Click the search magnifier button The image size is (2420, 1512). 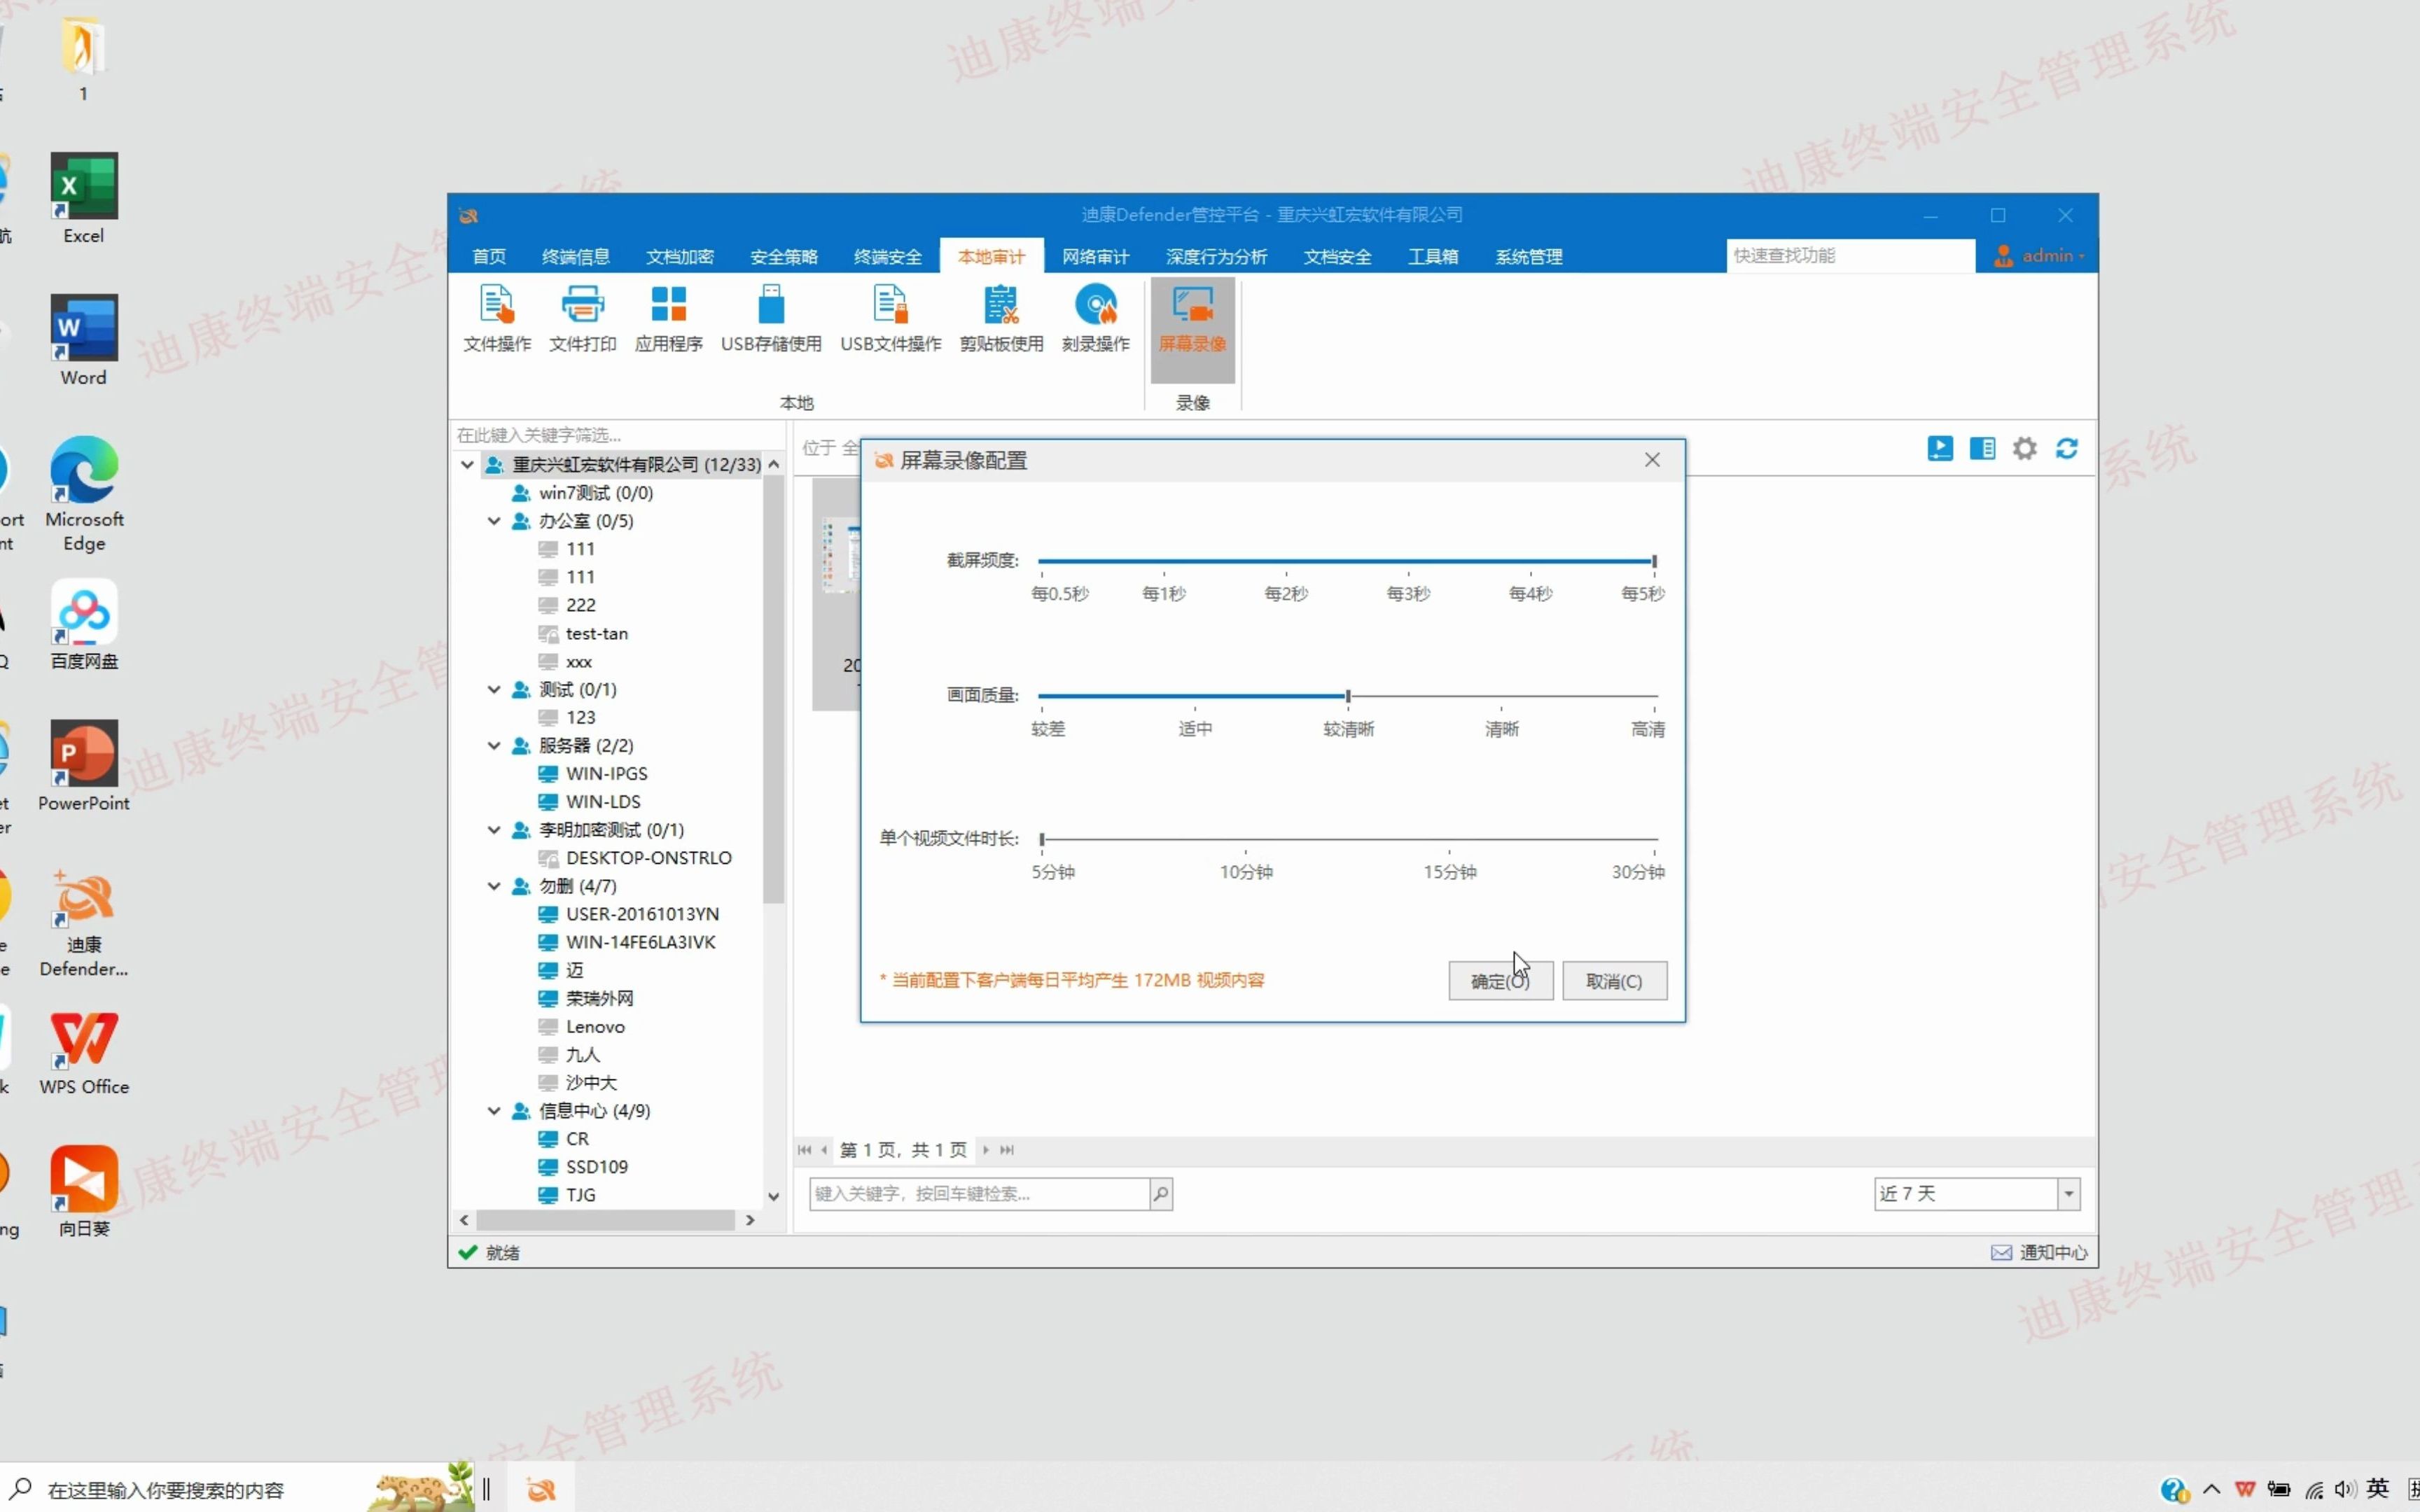[x=1161, y=1193]
